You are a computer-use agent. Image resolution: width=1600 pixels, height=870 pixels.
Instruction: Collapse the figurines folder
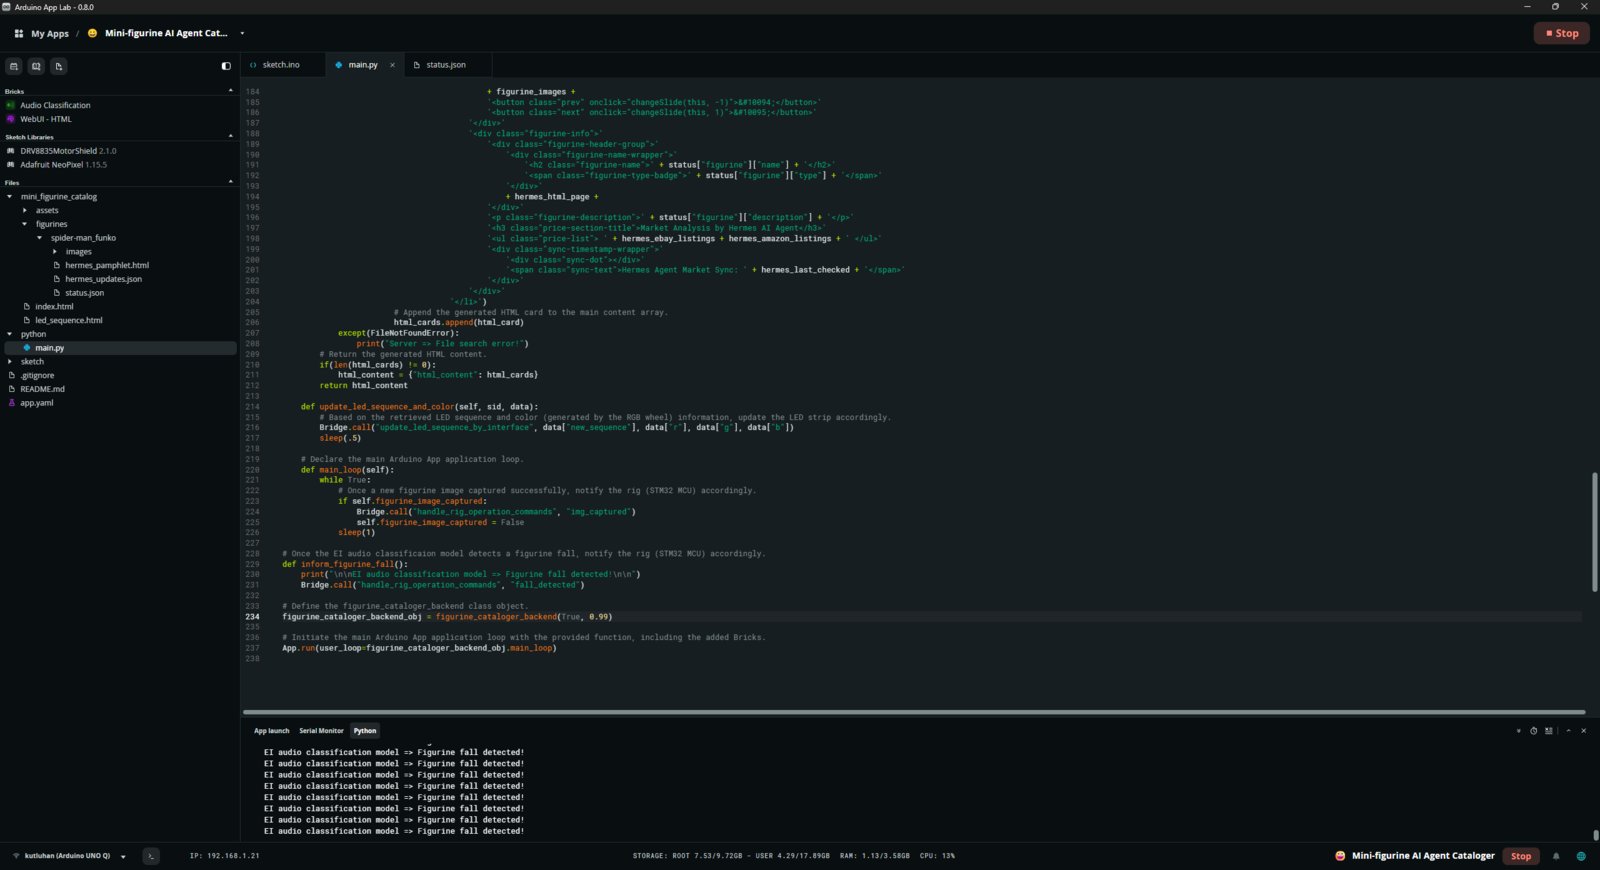click(25, 224)
